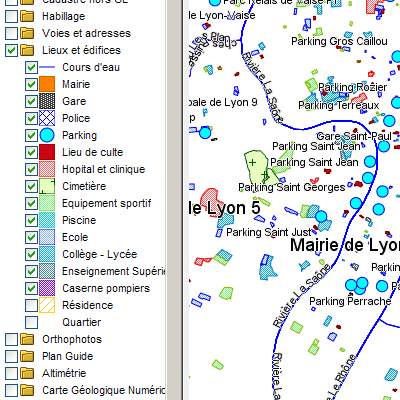Uncheck the Cours d'eau layer checkbox
The height and width of the screenshot is (400, 400).
point(32,67)
